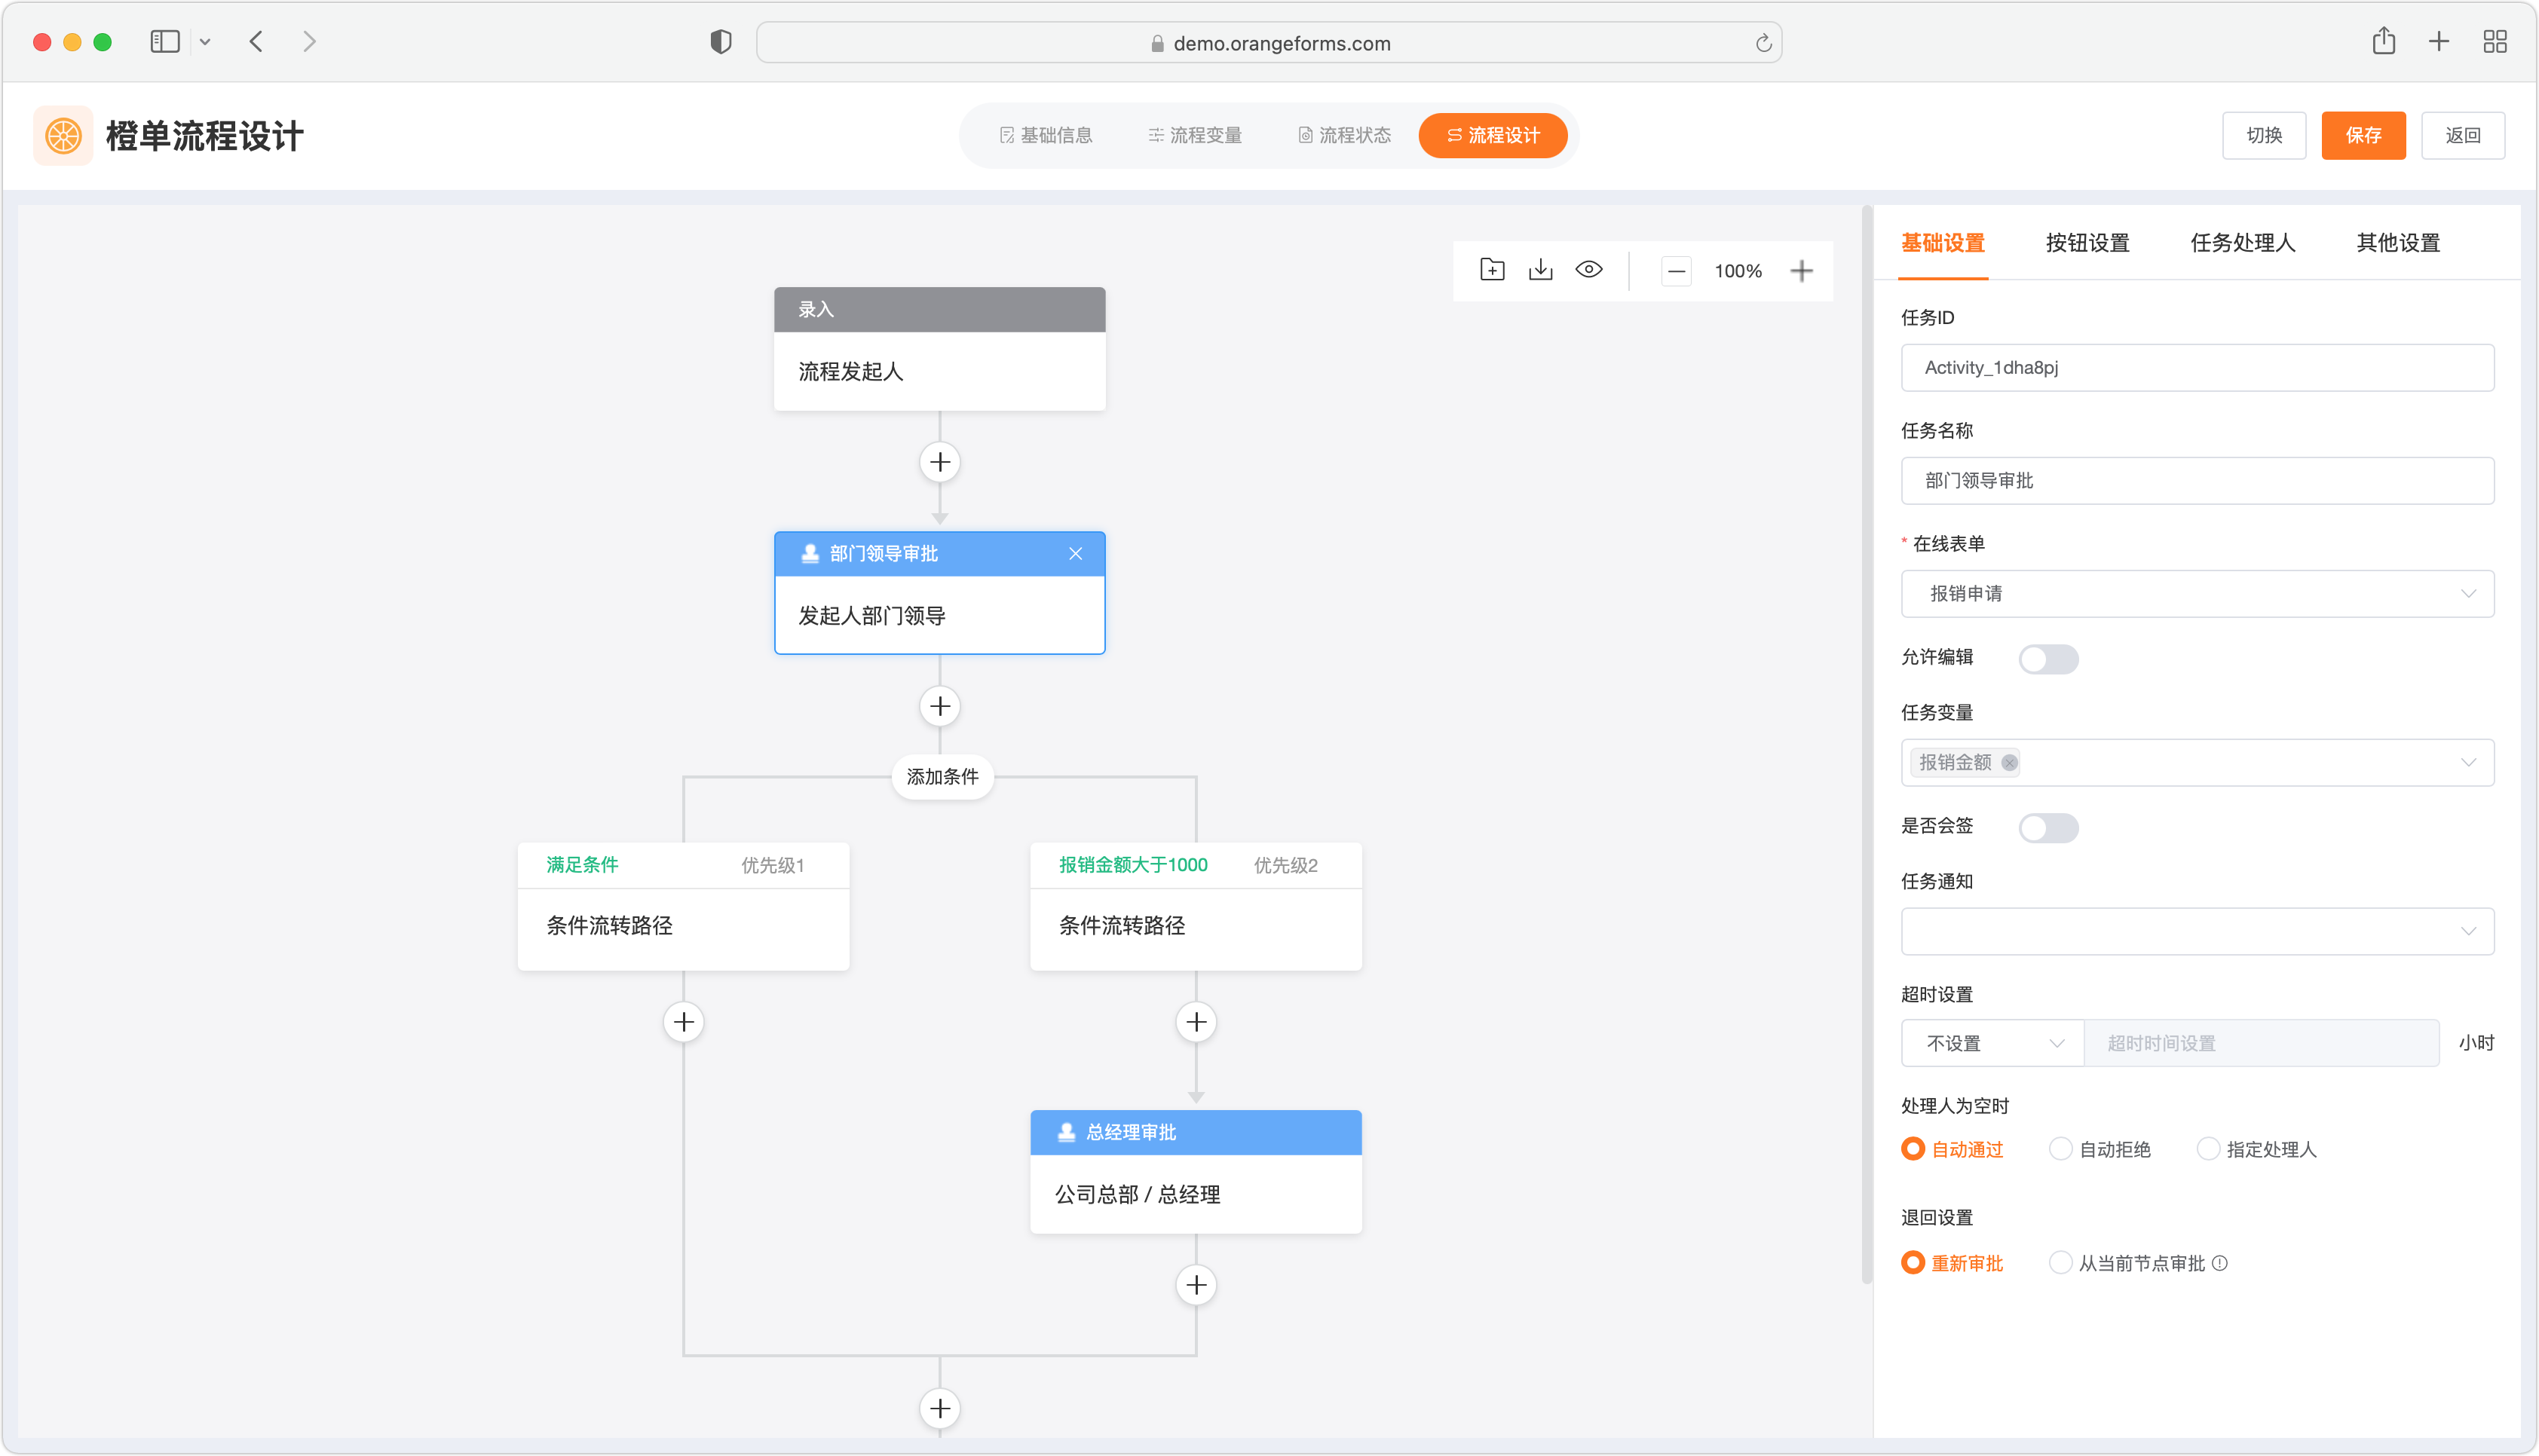Click the 100% zoom level text
Viewport: 2539px width, 1456px height.
1737,271
